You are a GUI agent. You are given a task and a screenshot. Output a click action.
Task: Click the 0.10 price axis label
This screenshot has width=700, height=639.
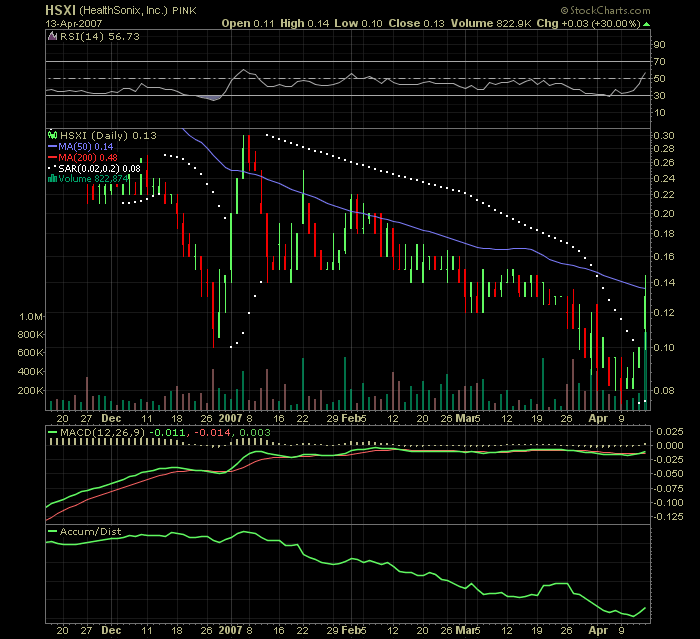(664, 347)
